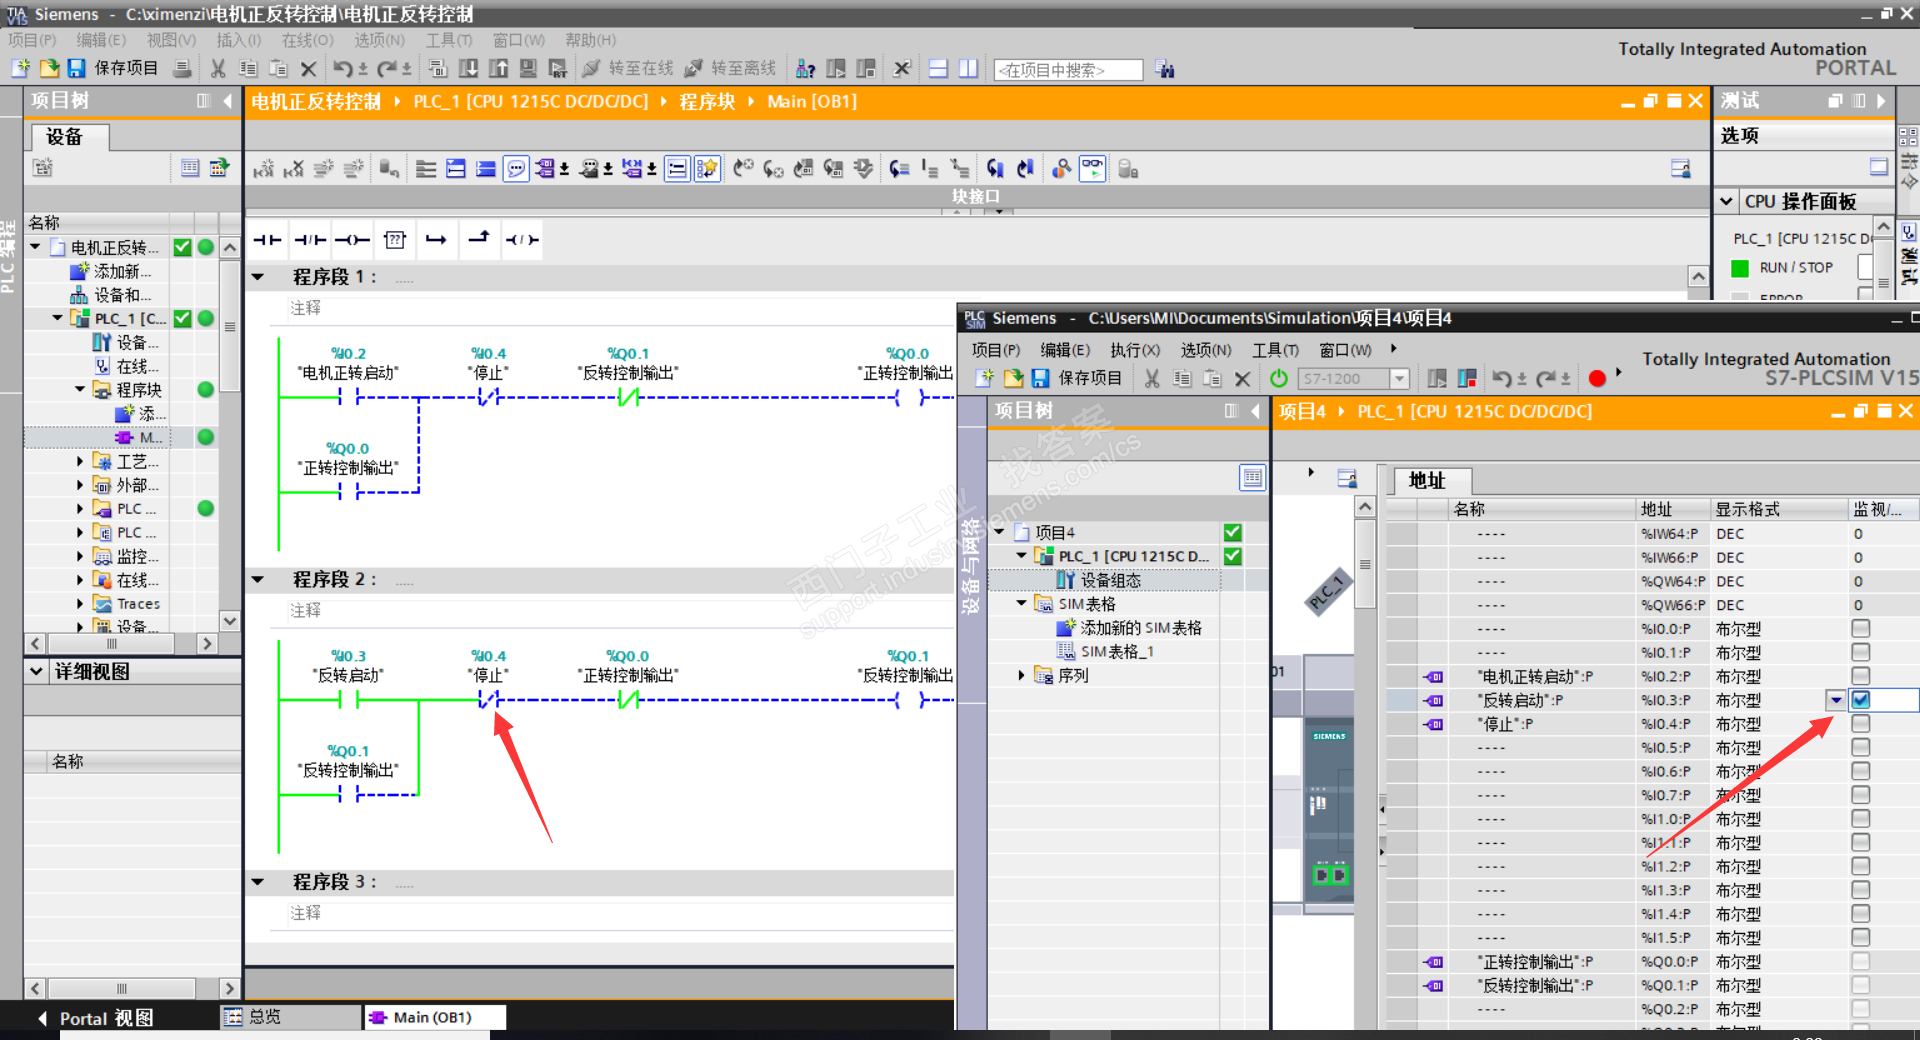Expand the Traces folder in project tree
1920x1040 pixels.
80,604
